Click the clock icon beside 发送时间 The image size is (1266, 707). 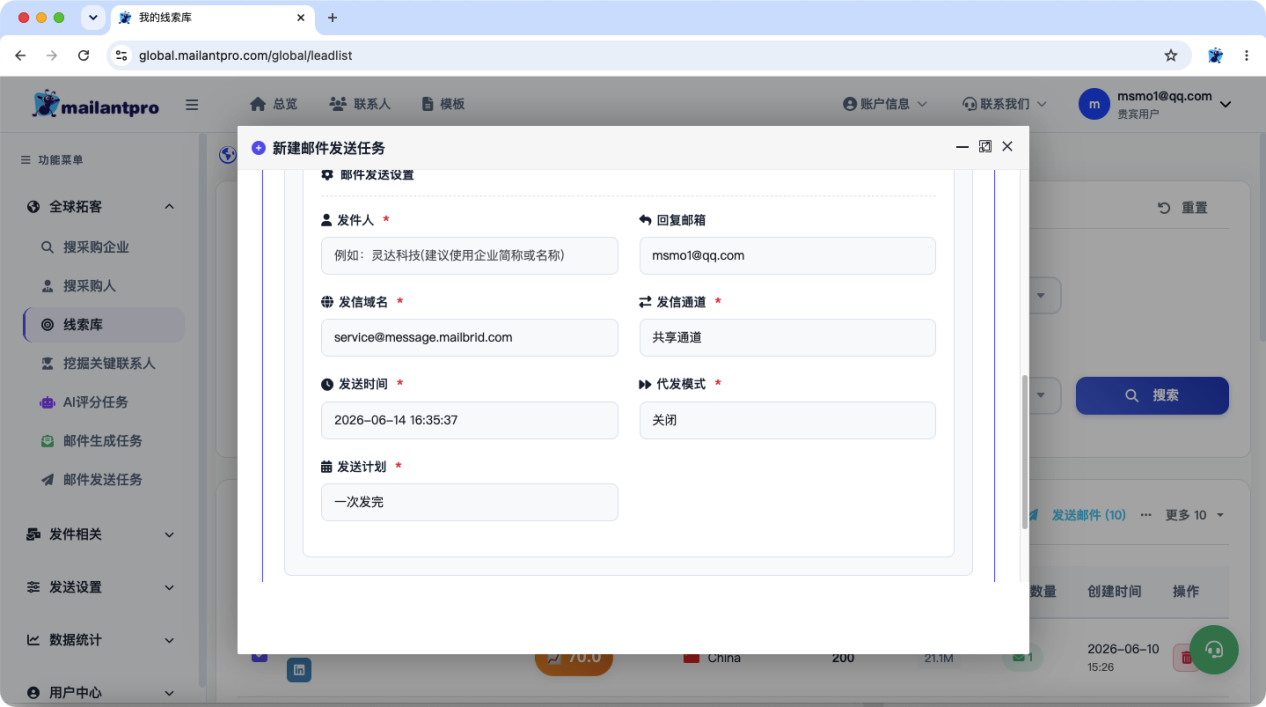[x=327, y=384]
